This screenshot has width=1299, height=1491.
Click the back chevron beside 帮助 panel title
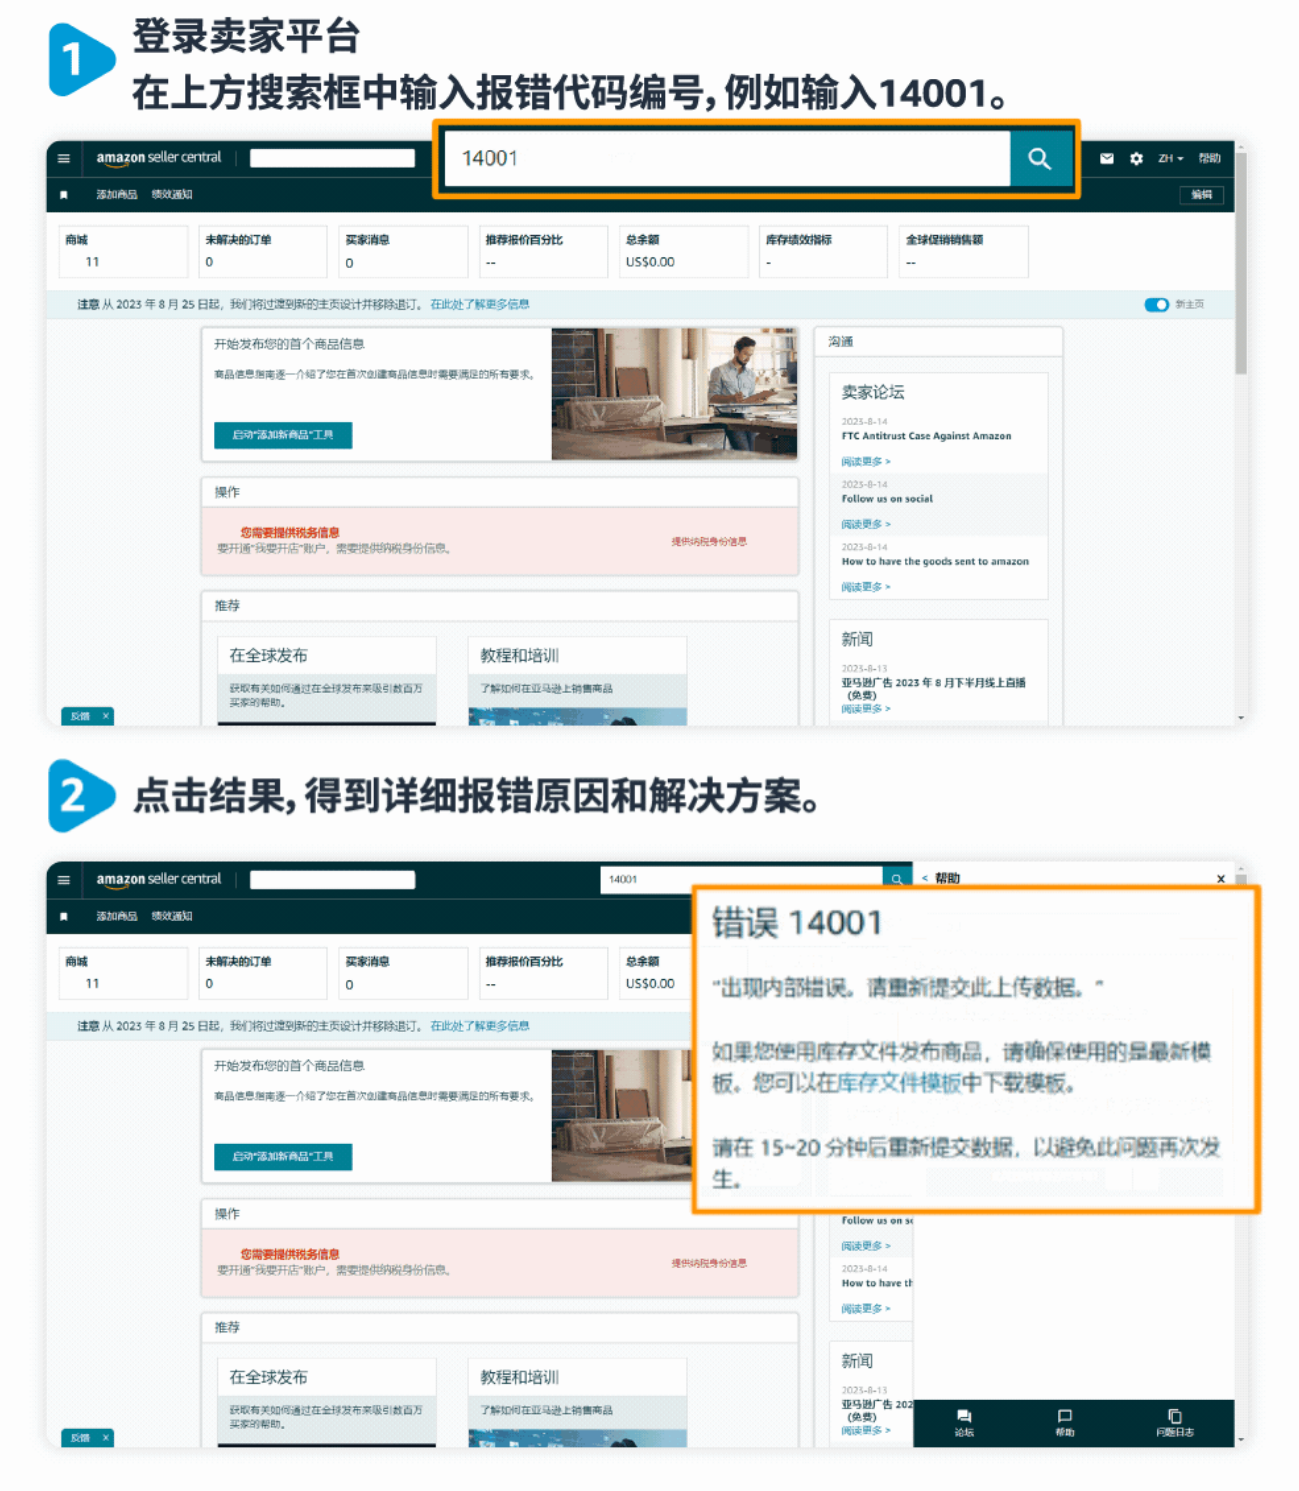point(924,879)
